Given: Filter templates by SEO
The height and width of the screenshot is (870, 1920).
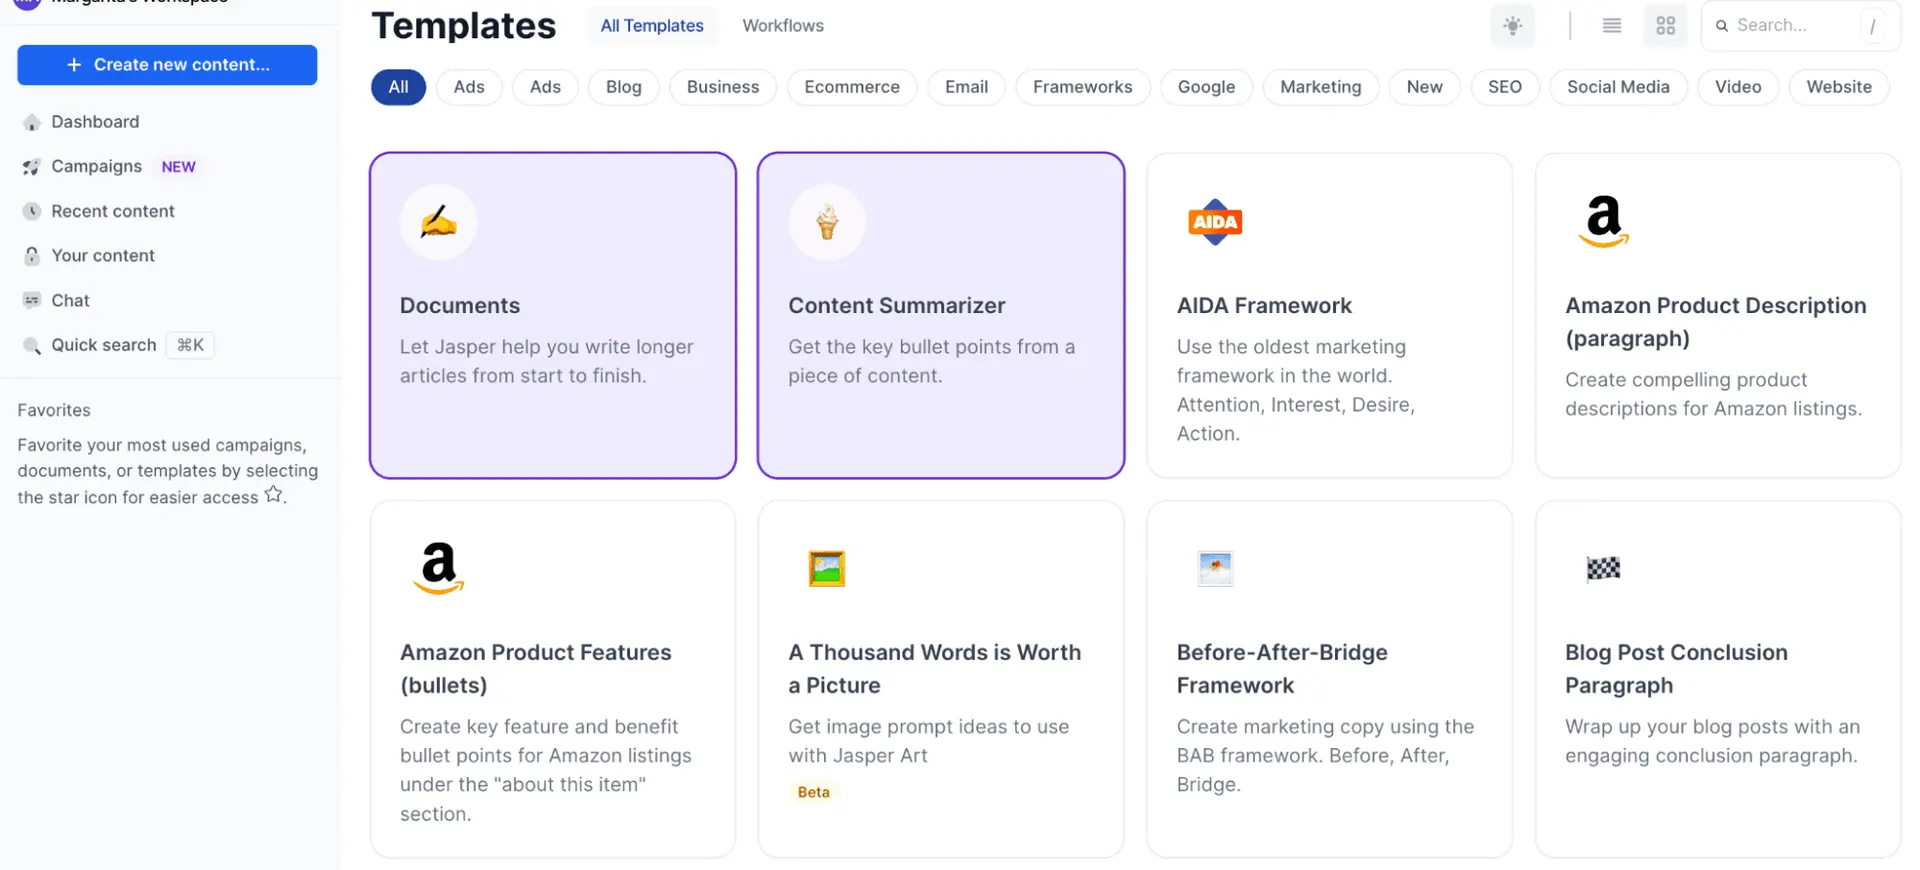Looking at the screenshot, I should coord(1505,87).
